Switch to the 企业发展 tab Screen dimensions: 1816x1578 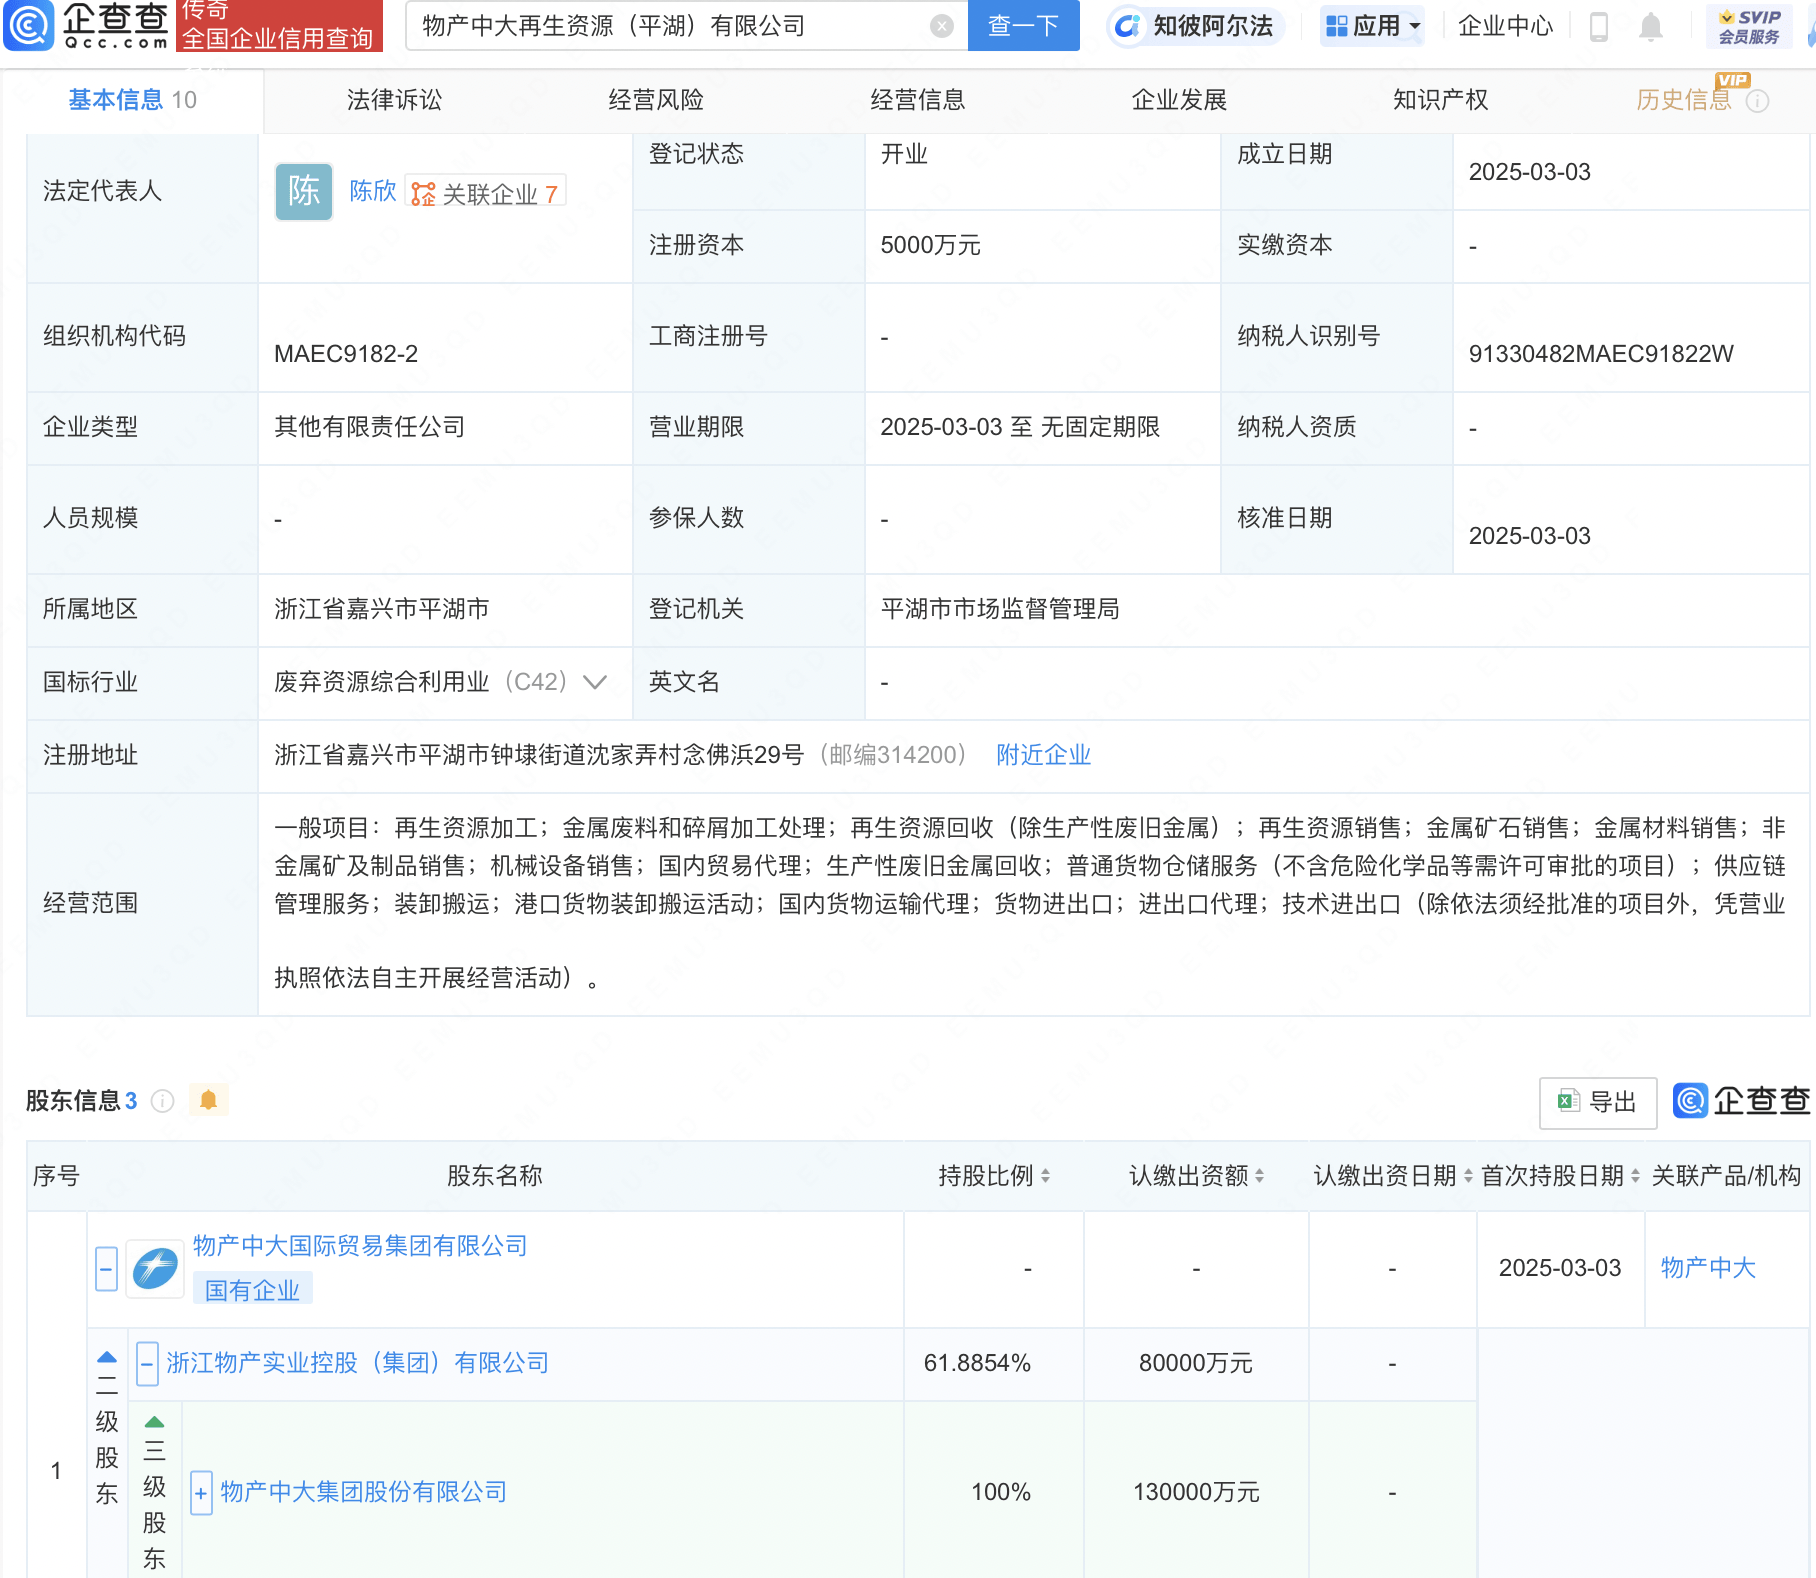tap(1180, 100)
